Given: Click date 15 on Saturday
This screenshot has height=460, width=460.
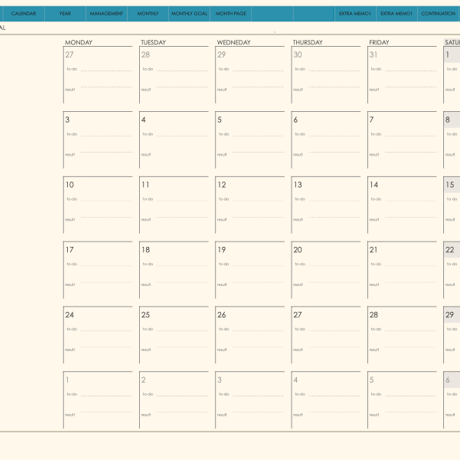Looking at the screenshot, I should pos(450,185).
